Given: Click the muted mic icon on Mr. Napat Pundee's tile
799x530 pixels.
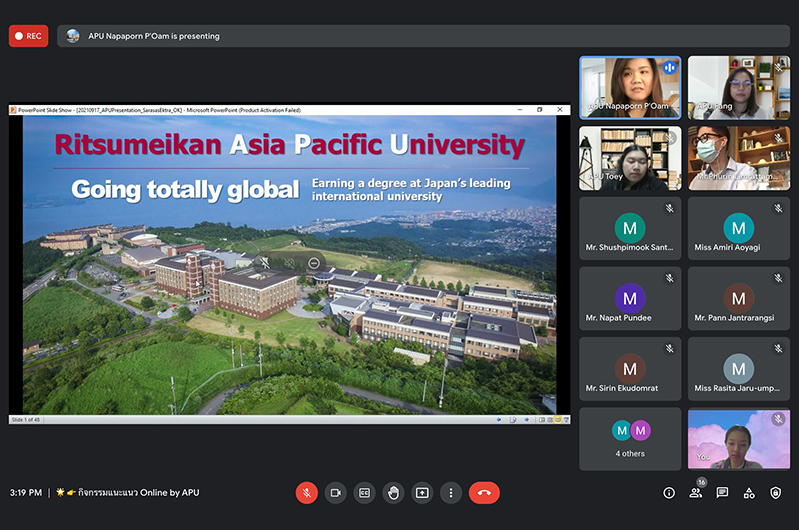Looking at the screenshot, I should [x=670, y=278].
